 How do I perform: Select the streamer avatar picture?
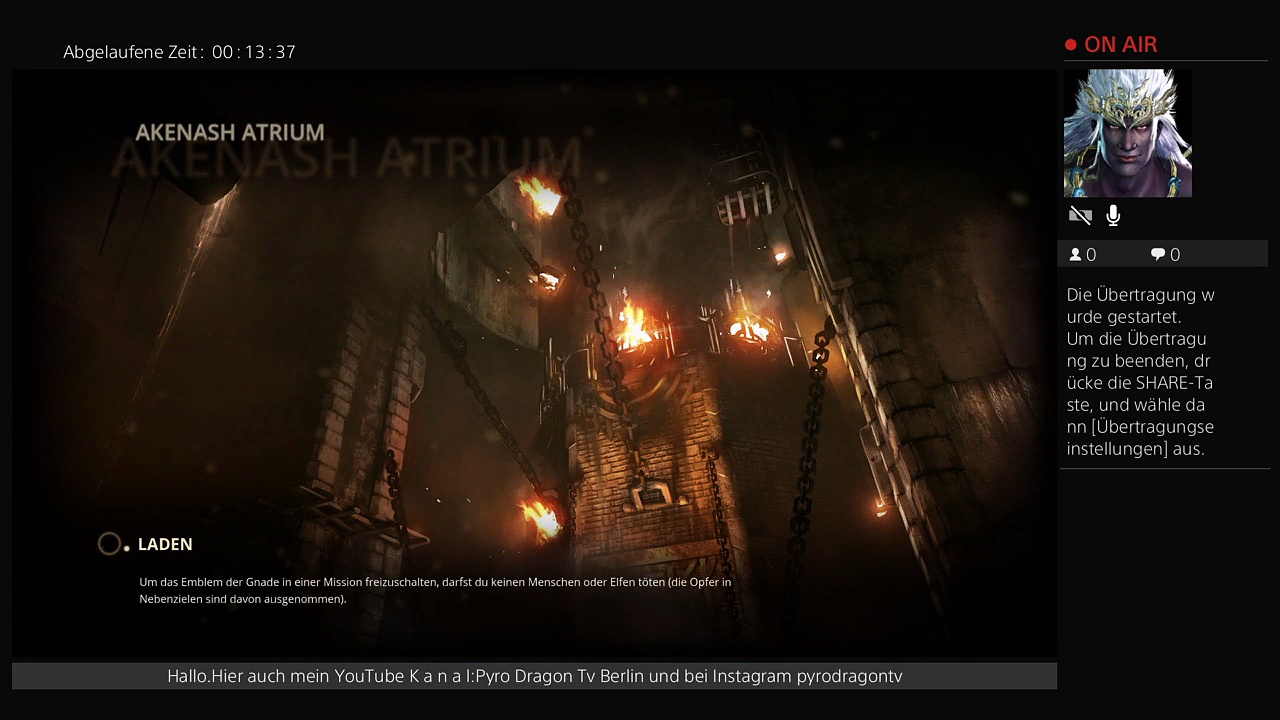pos(1127,133)
